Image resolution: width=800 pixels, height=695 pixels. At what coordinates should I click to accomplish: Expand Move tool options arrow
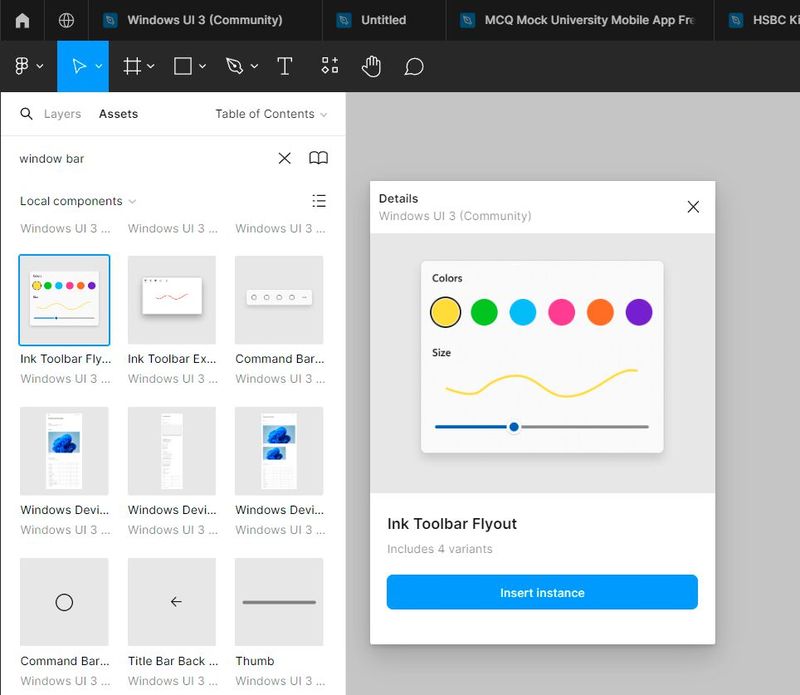tap(99, 66)
